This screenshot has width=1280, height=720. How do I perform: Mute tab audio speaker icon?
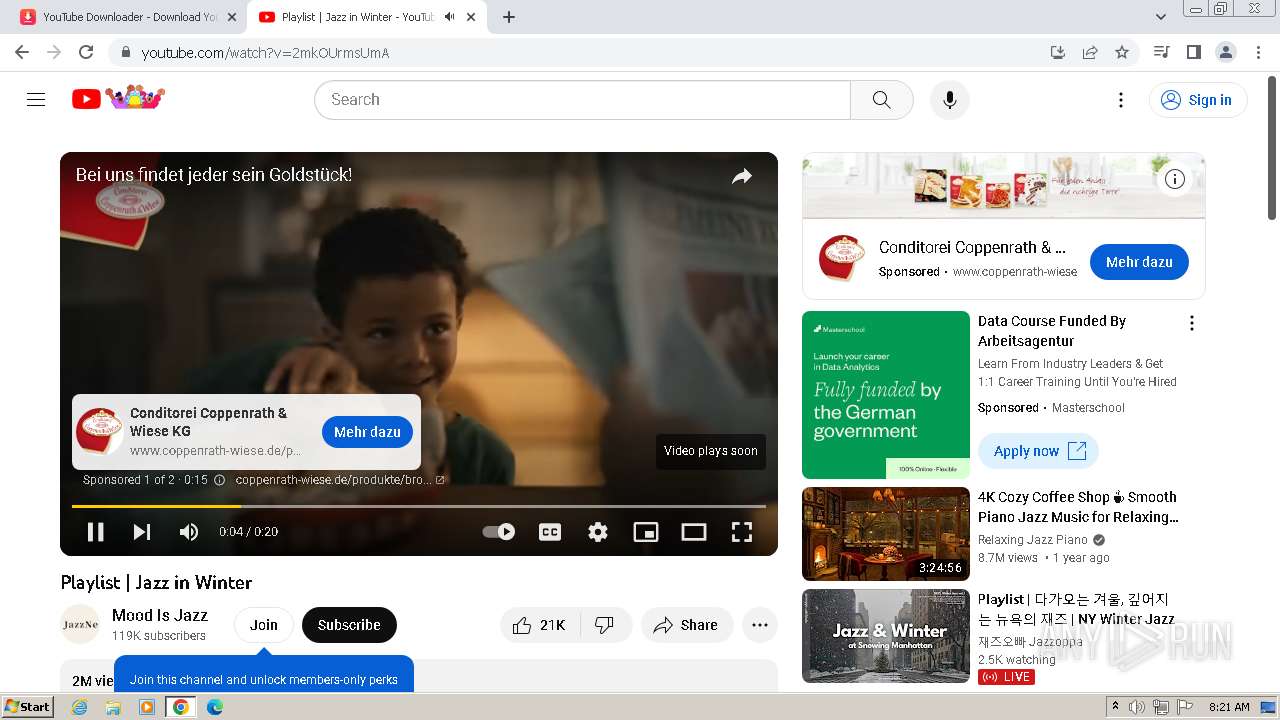tap(450, 17)
